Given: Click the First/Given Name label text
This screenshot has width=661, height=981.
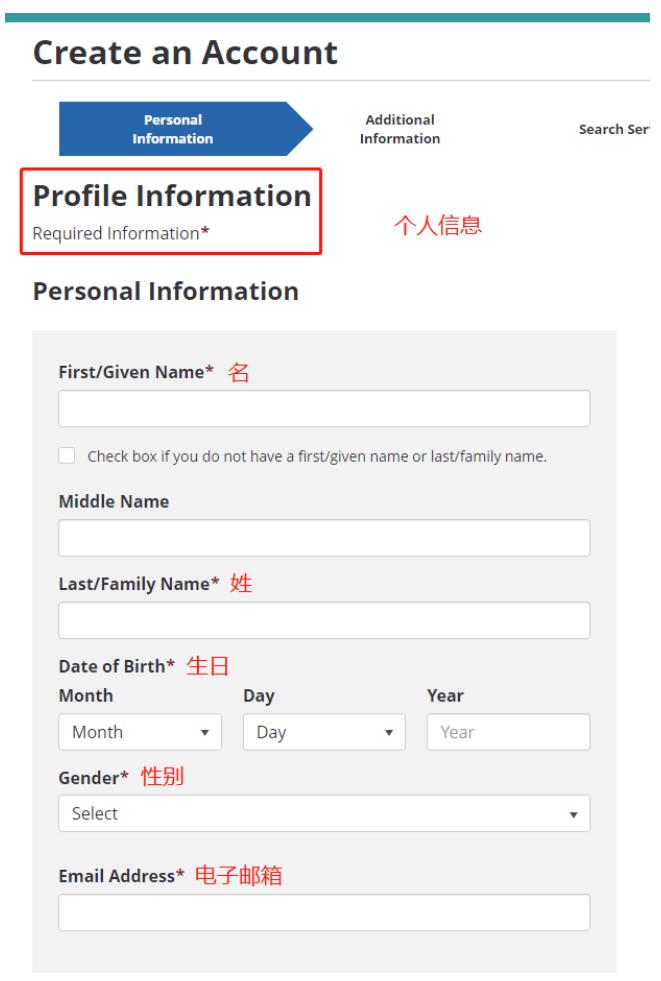Looking at the screenshot, I should coord(136,372).
